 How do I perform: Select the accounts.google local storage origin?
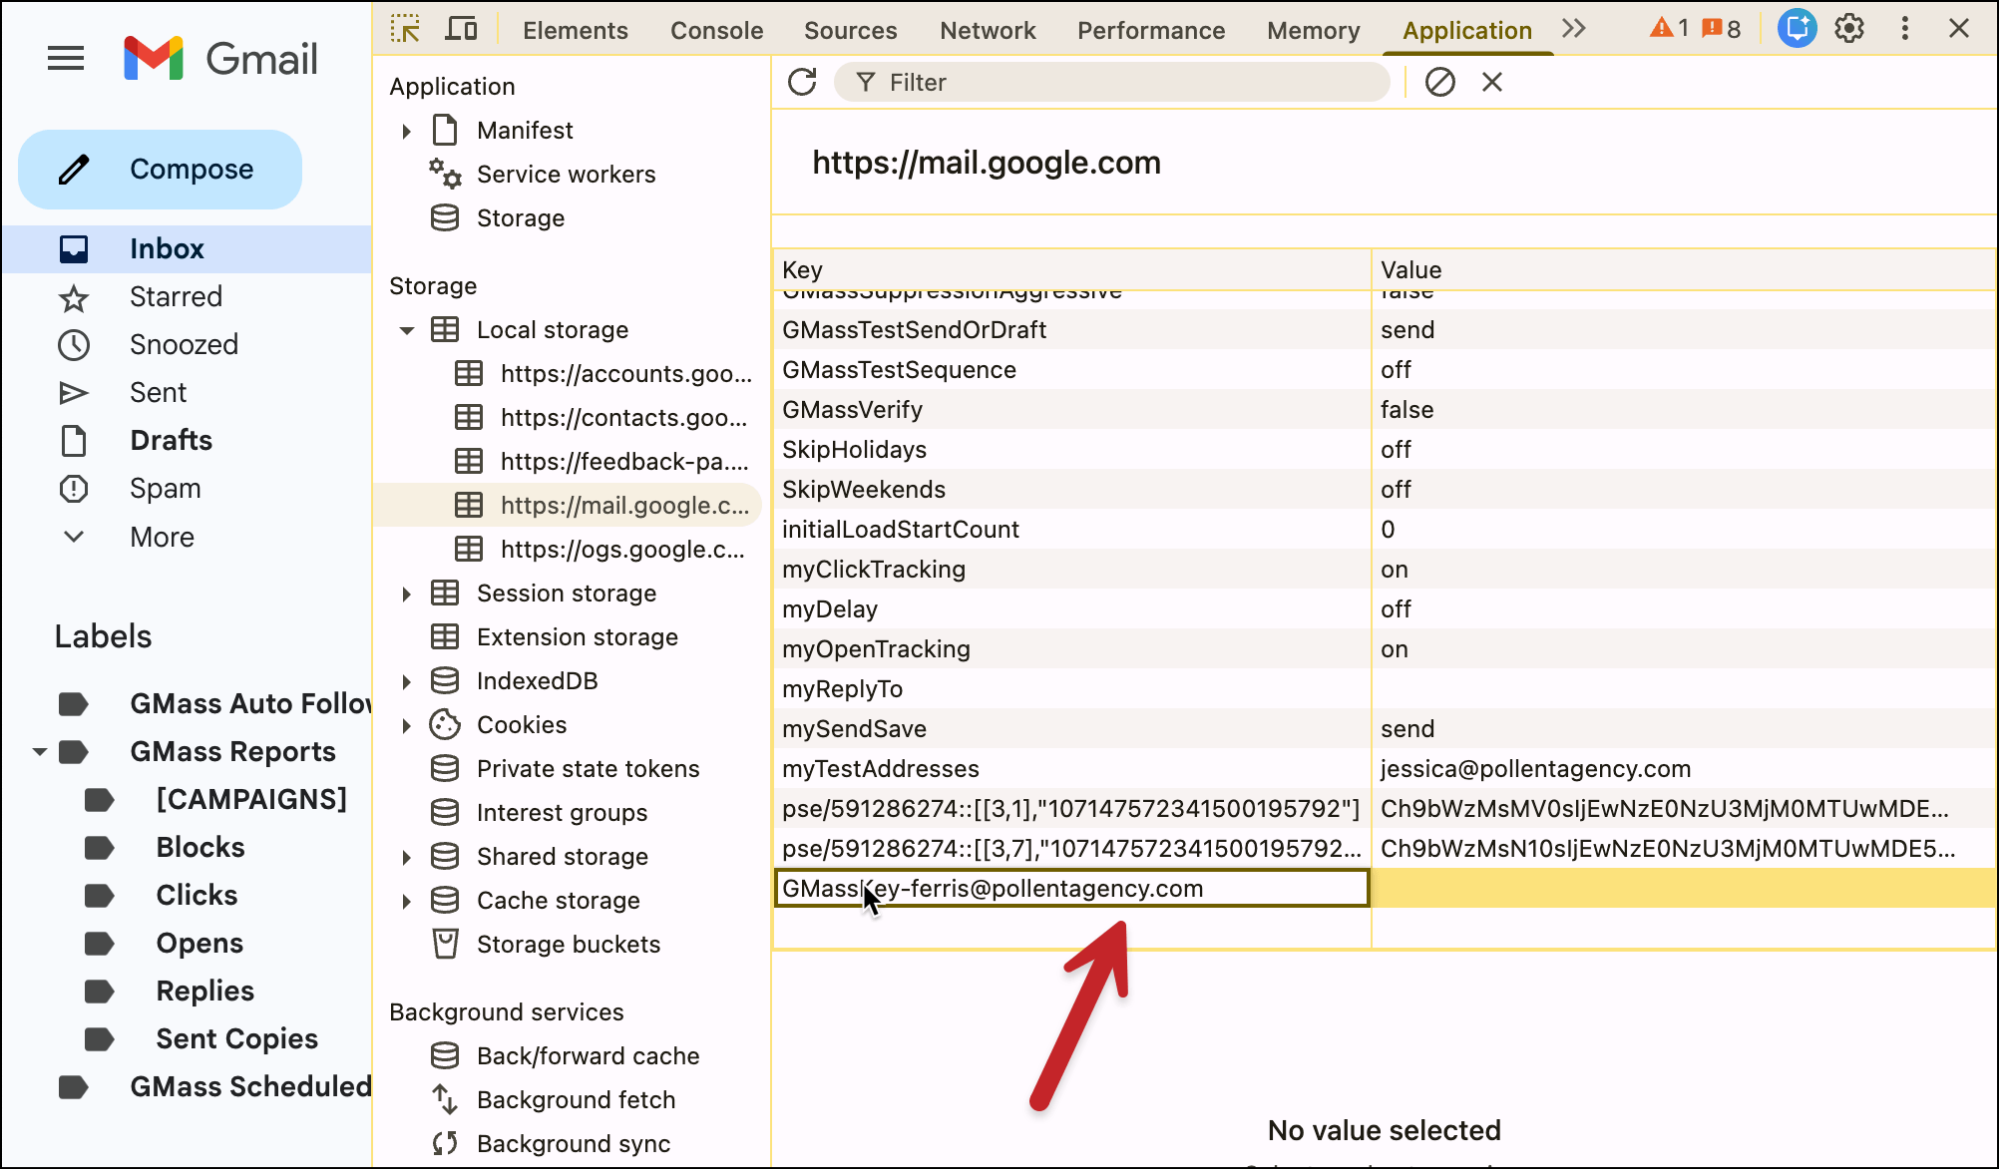pos(625,374)
